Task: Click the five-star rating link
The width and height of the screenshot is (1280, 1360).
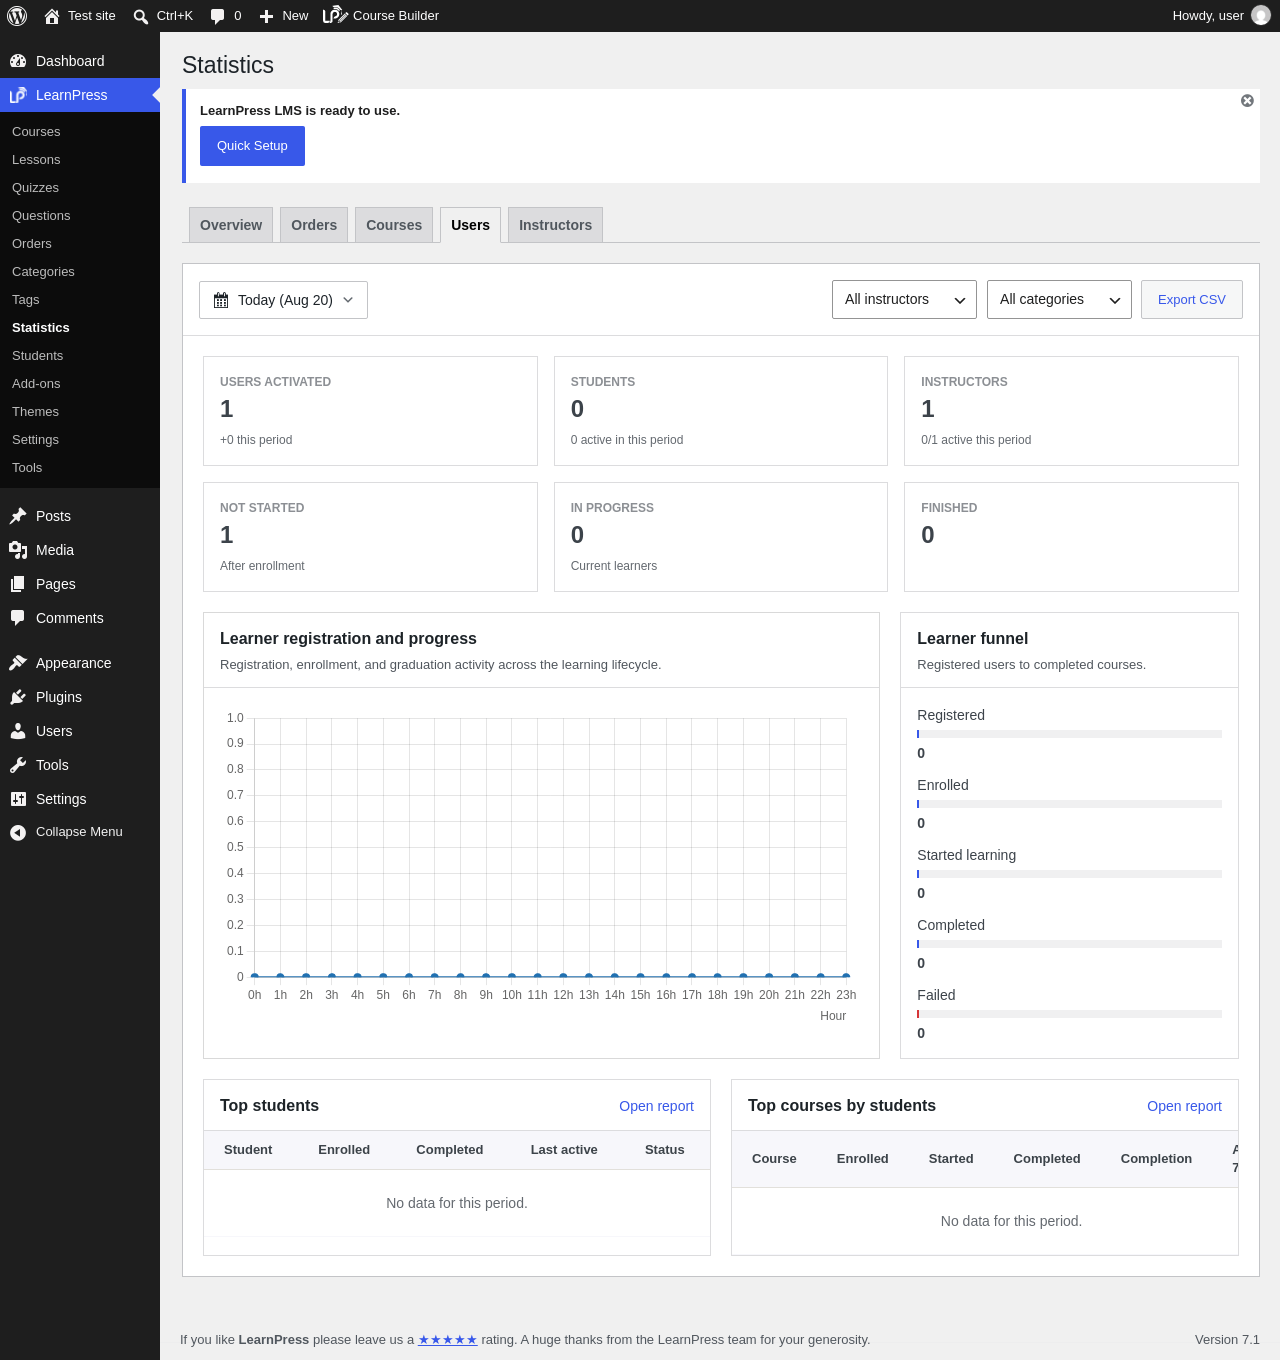Action: click(447, 1340)
